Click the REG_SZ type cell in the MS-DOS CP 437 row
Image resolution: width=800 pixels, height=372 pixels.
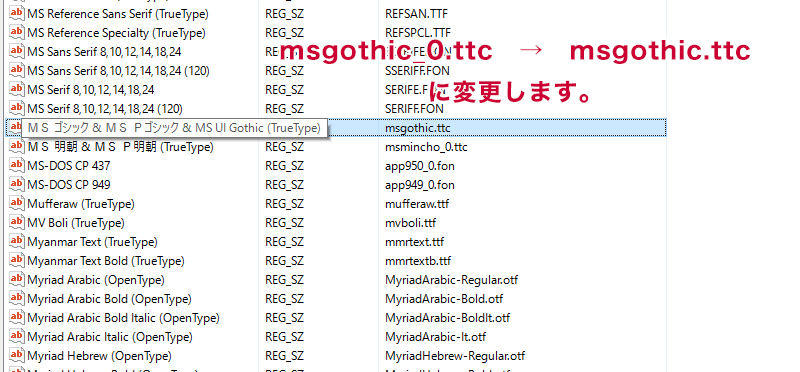(284, 166)
